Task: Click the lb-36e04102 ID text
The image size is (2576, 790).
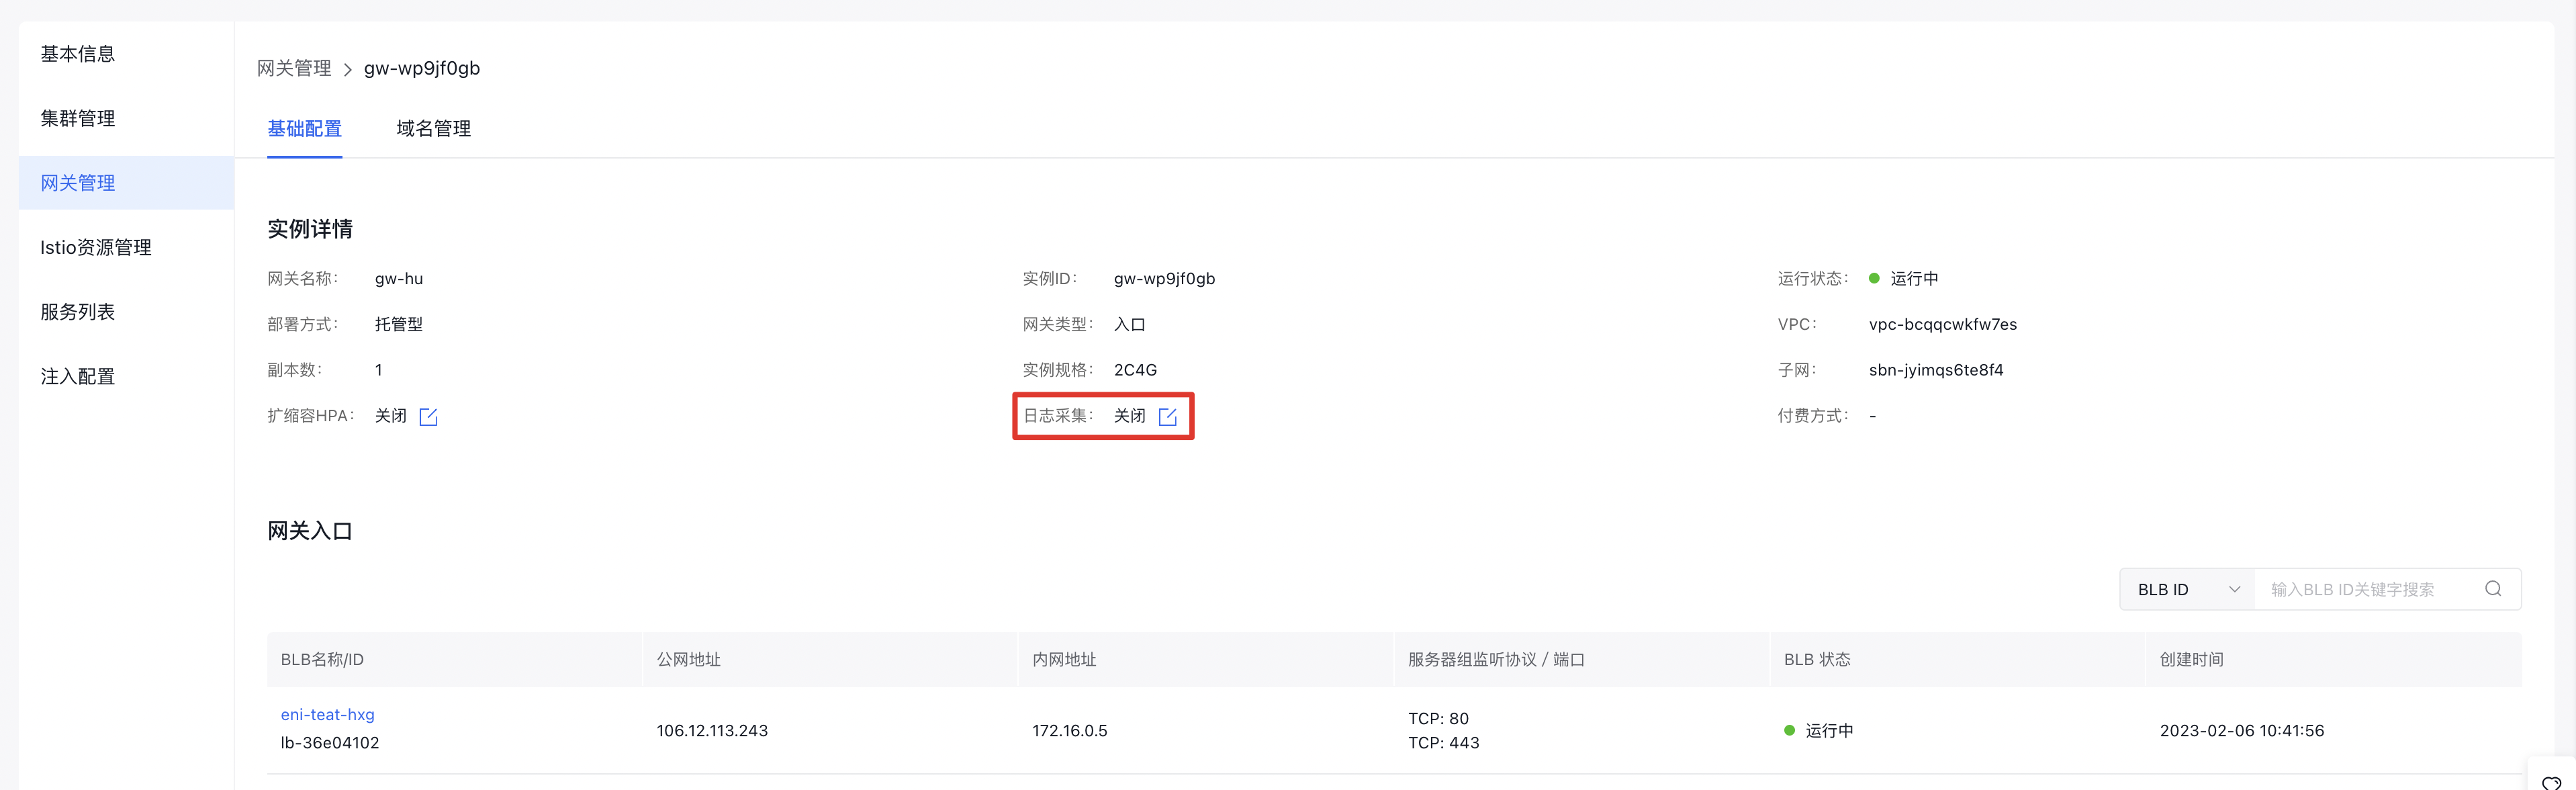Action: [x=330, y=743]
